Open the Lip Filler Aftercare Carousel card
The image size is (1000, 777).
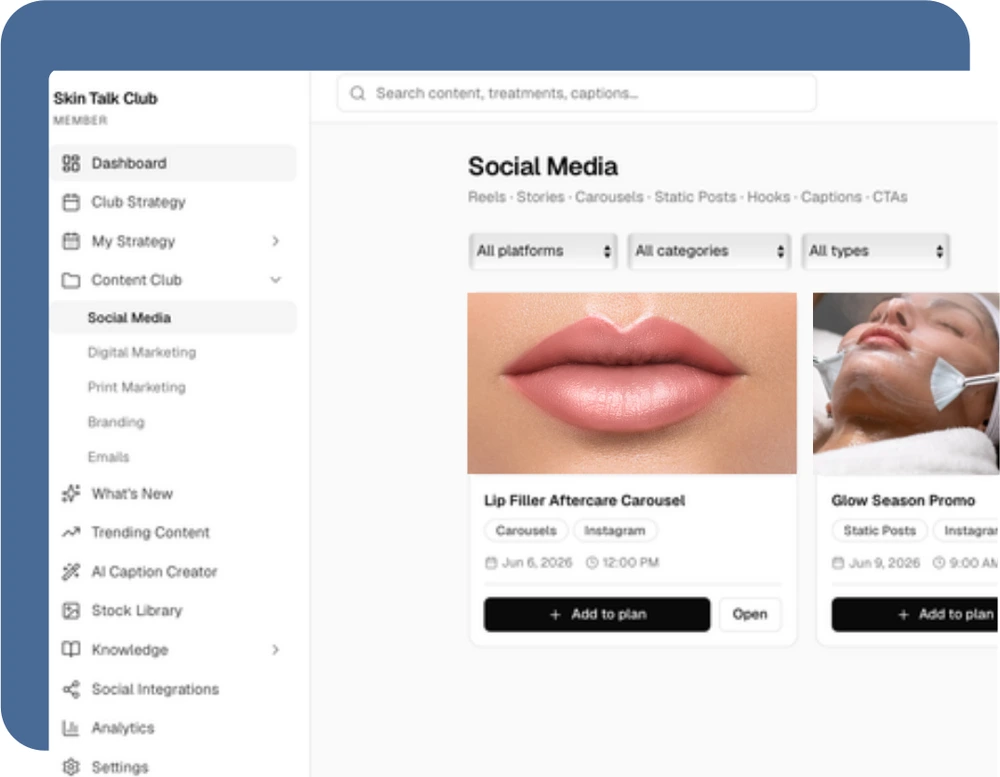[750, 614]
